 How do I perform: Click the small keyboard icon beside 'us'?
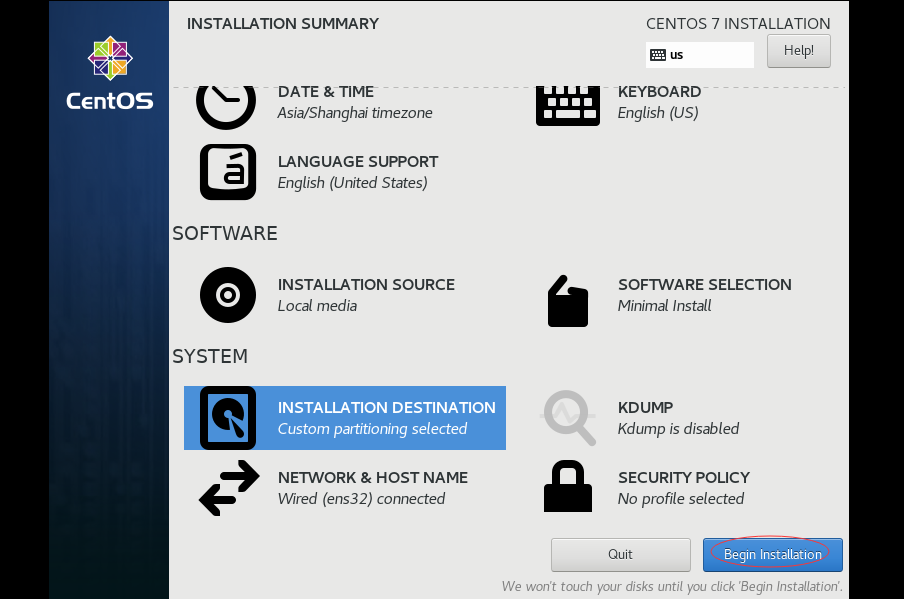tap(658, 55)
